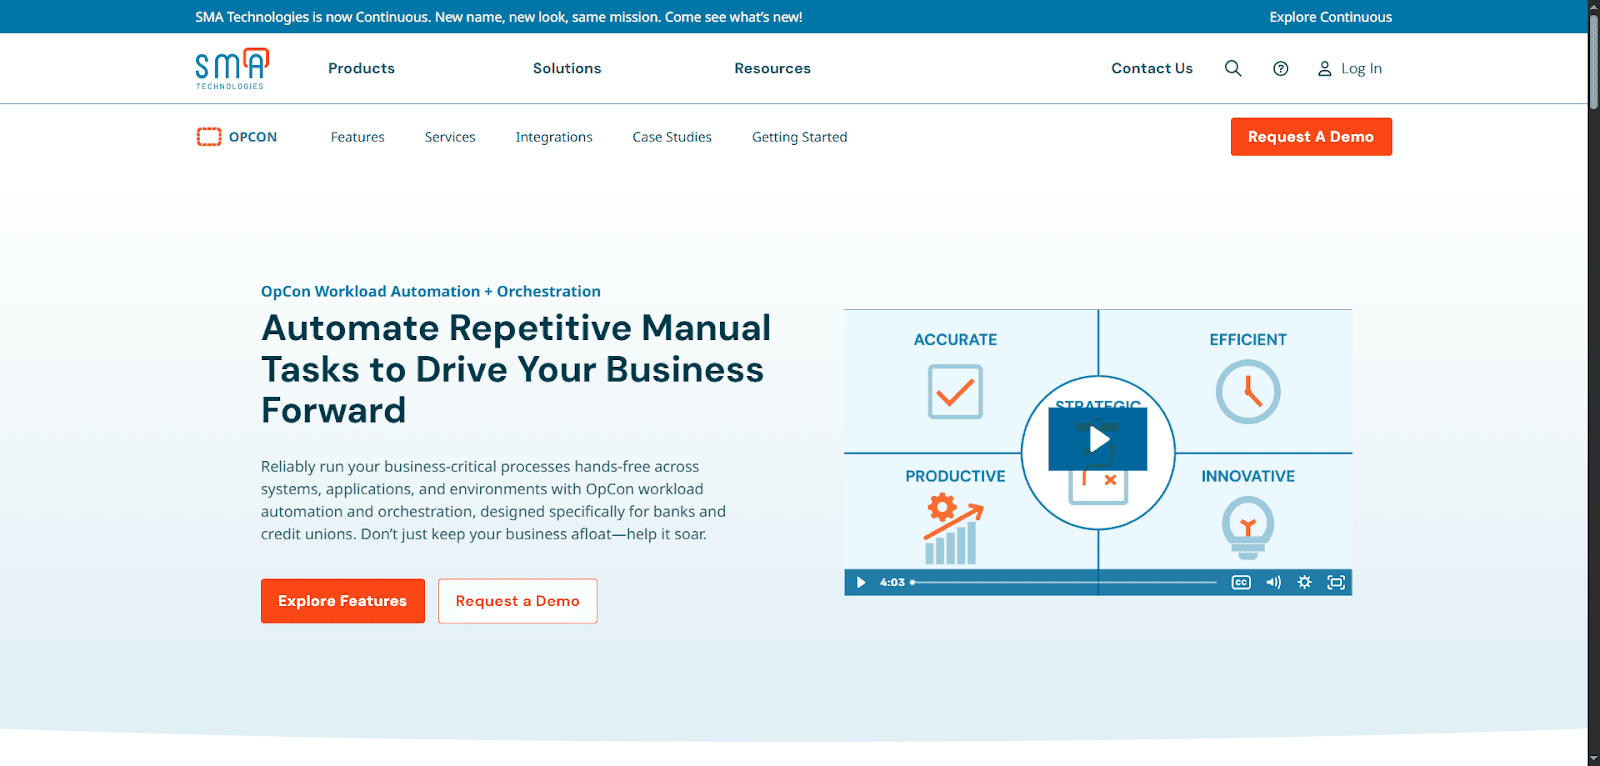Open the site search magnifier icon

(1233, 68)
